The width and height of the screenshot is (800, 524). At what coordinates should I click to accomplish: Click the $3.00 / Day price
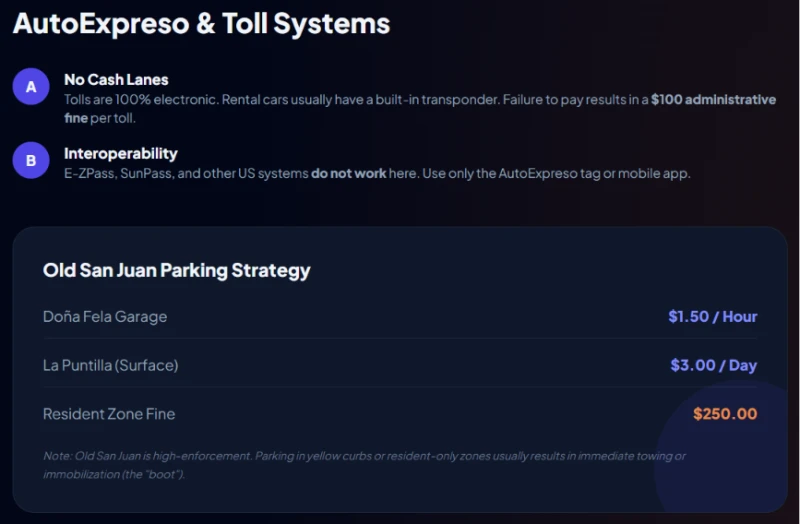pos(714,365)
